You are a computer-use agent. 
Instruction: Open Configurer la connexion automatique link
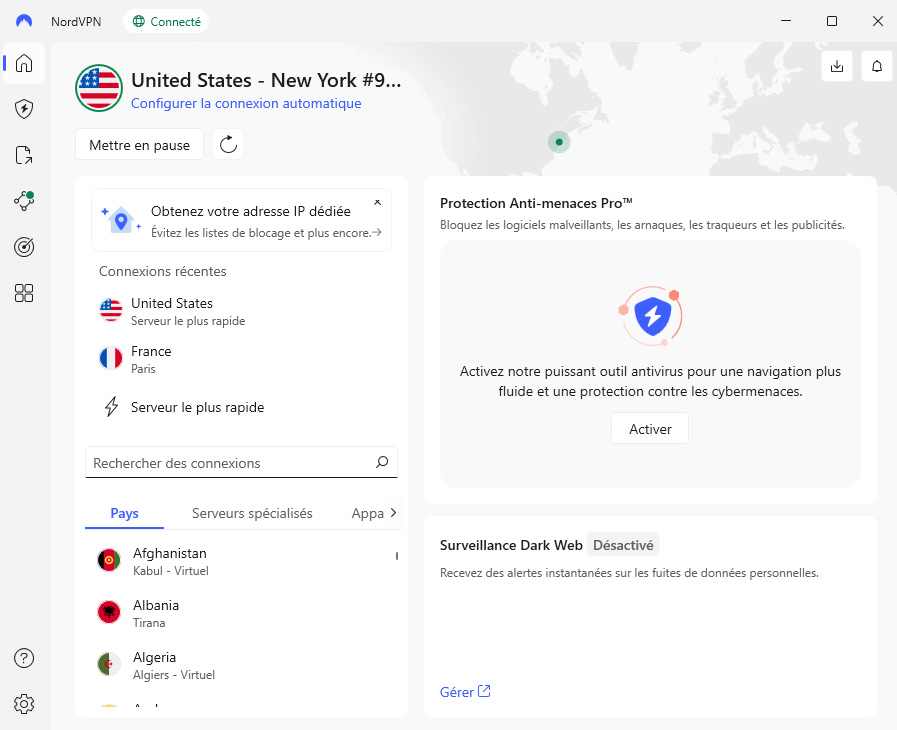click(246, 103)
